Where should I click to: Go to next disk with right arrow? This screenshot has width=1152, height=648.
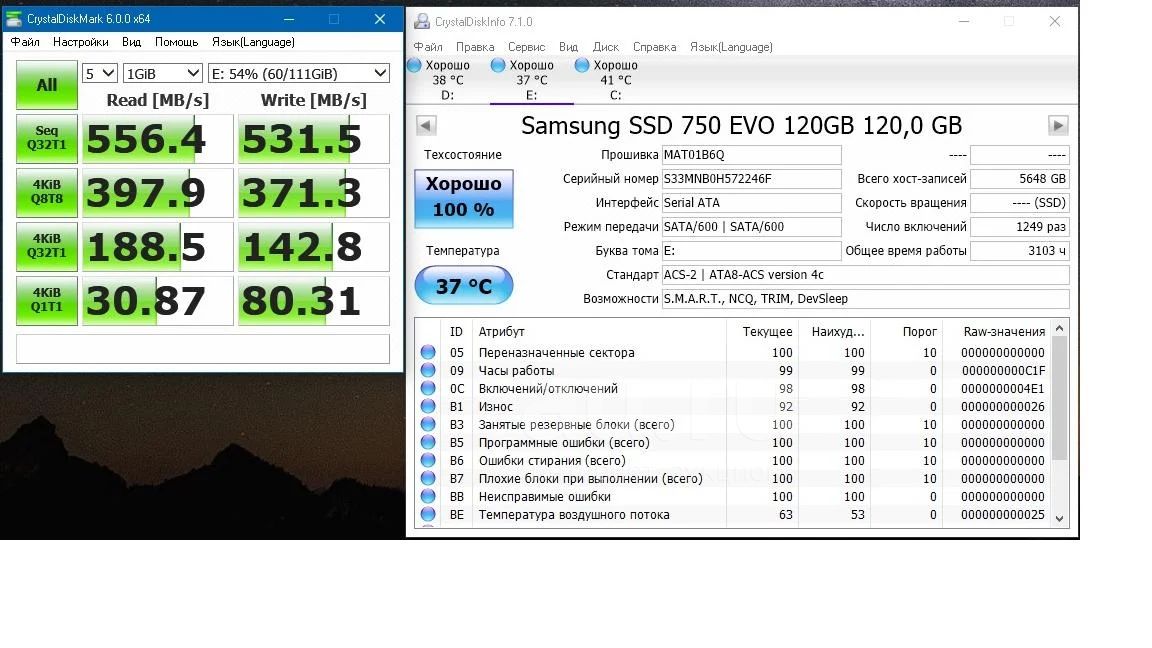point(1058,126)
